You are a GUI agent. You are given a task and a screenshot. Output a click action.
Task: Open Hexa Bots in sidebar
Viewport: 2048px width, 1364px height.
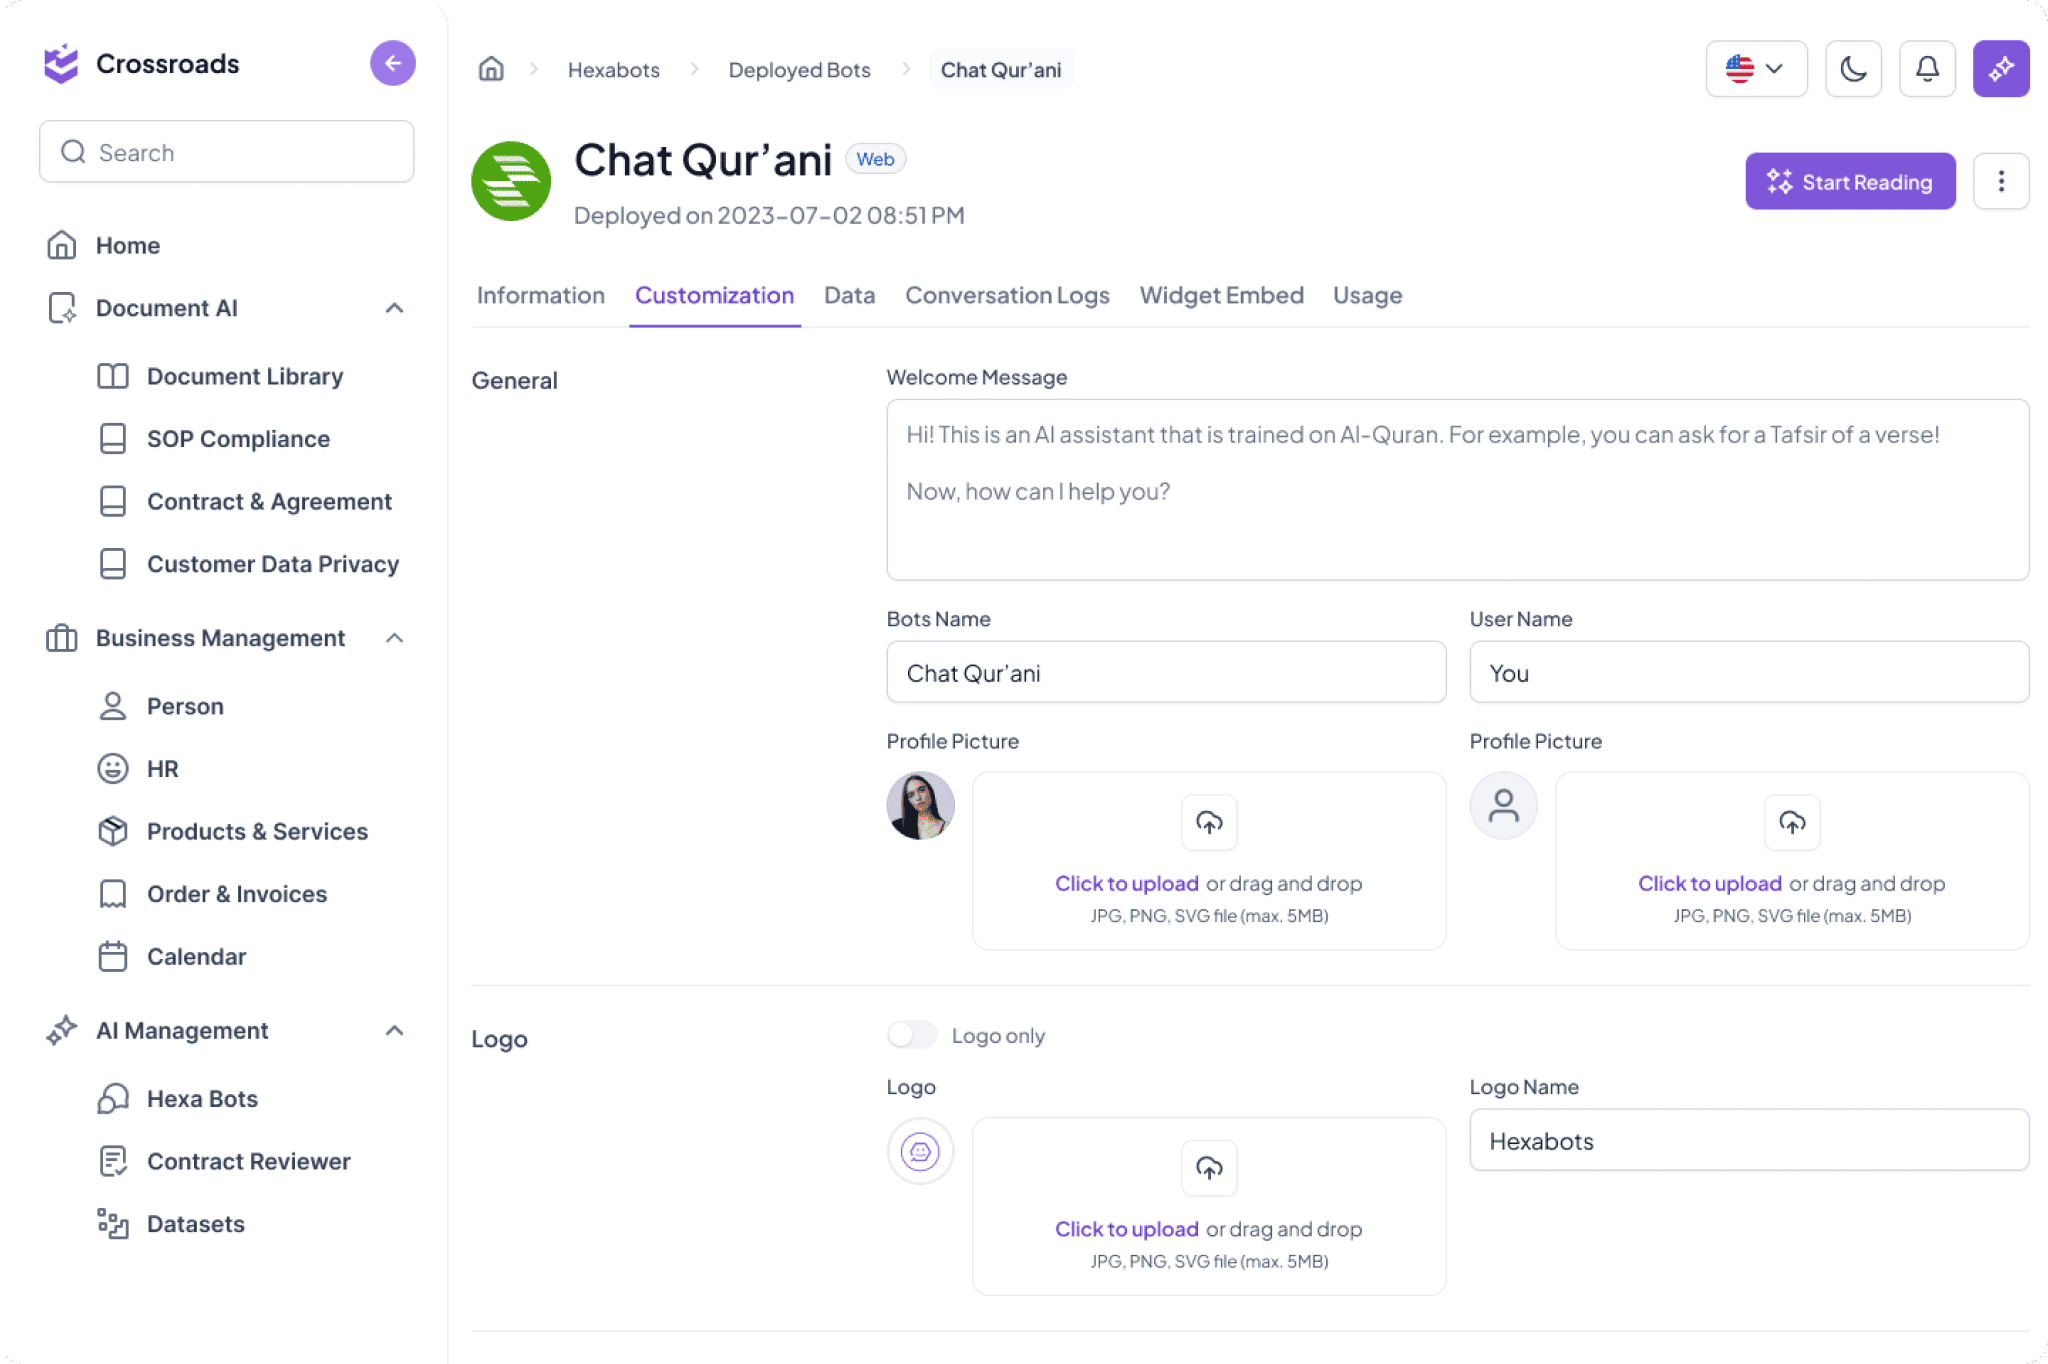(202, 1098)
